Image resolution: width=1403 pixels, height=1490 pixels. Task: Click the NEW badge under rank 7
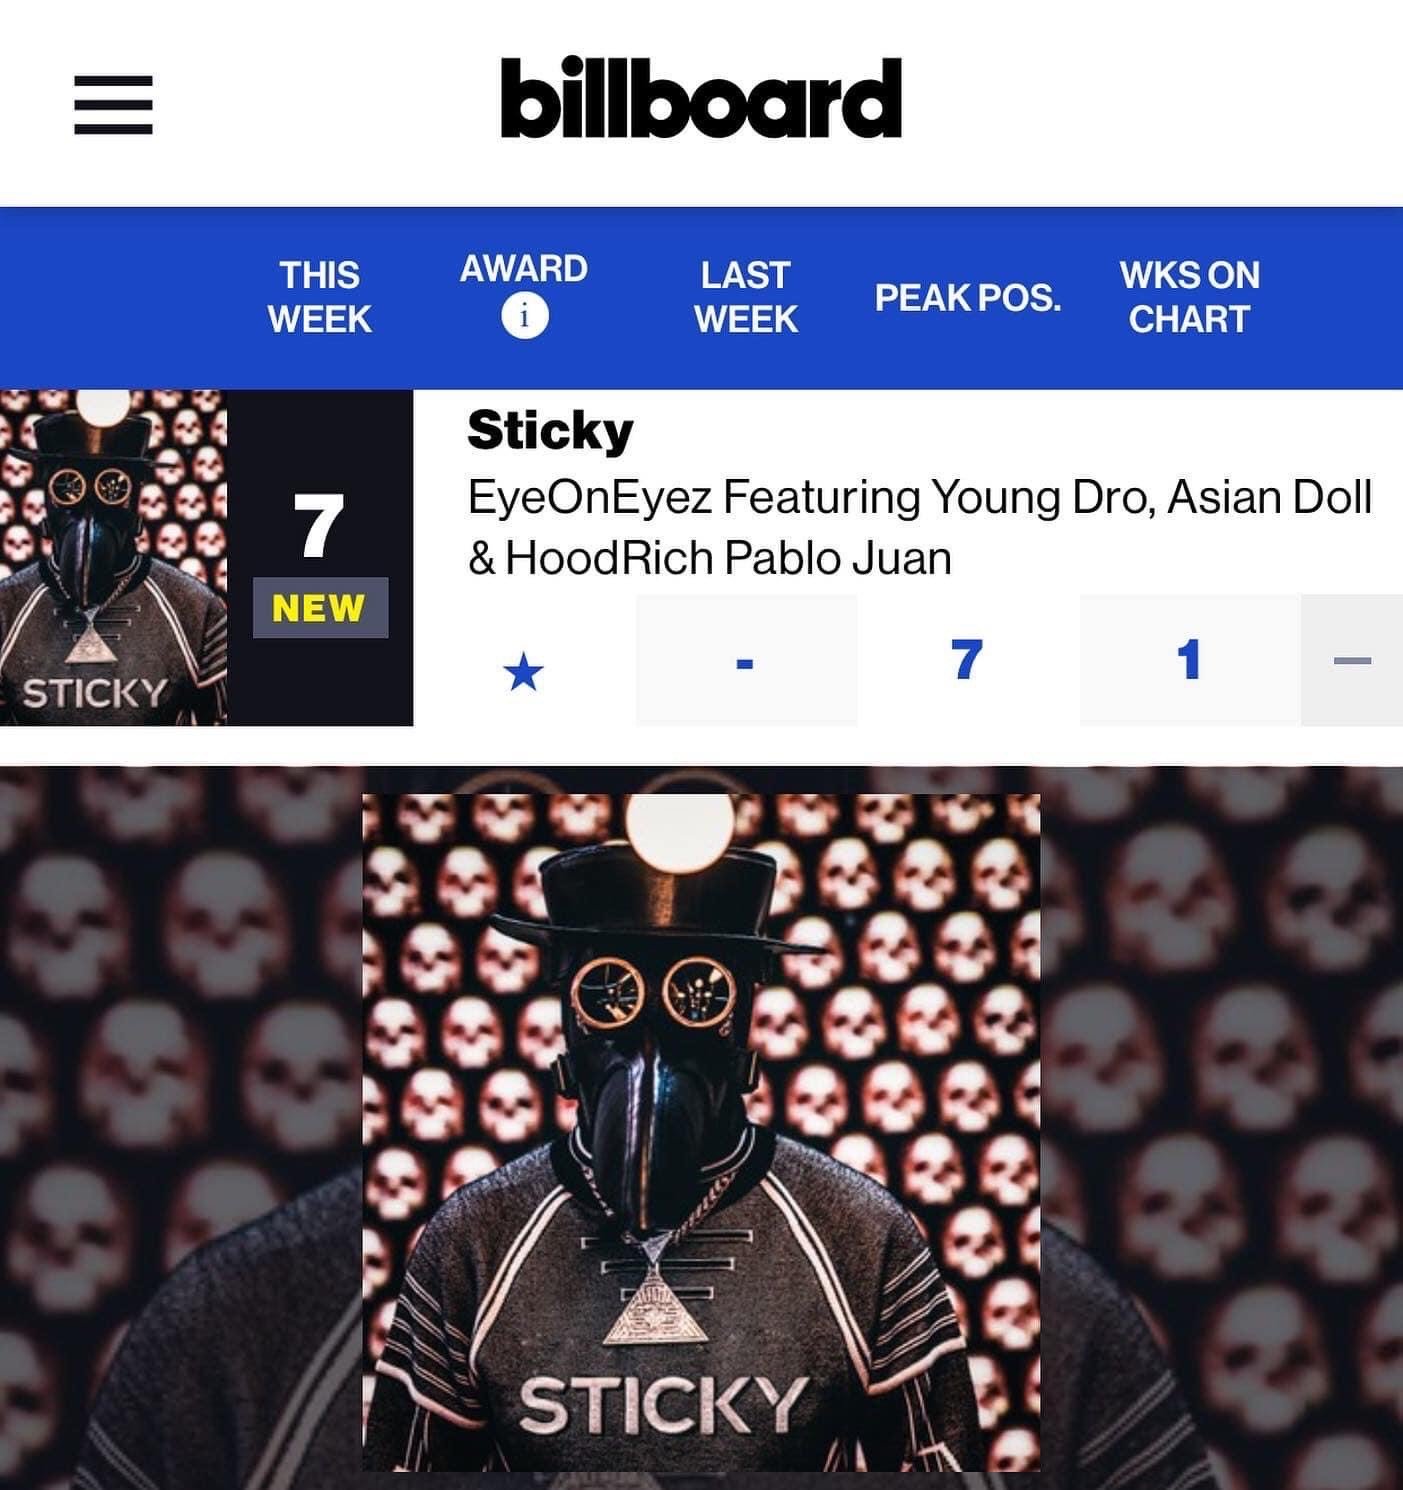(x=320, y=608)
